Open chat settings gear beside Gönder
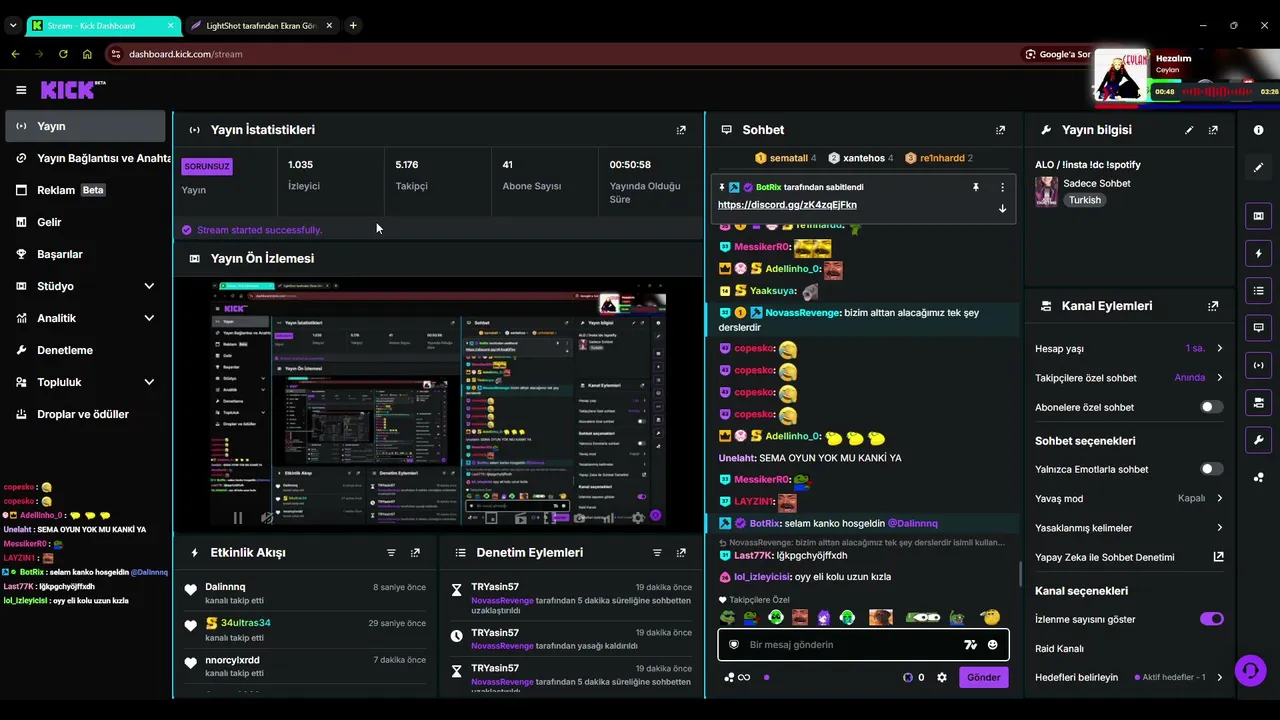1280x720 pixels. (x=941, y=677)
